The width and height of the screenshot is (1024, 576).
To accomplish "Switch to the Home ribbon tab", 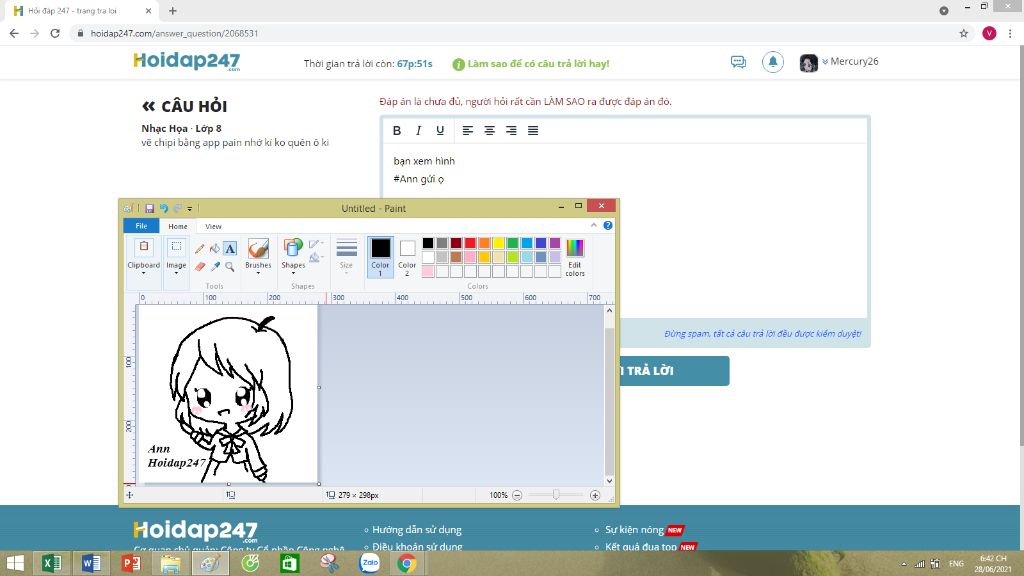I will (178, 226).
